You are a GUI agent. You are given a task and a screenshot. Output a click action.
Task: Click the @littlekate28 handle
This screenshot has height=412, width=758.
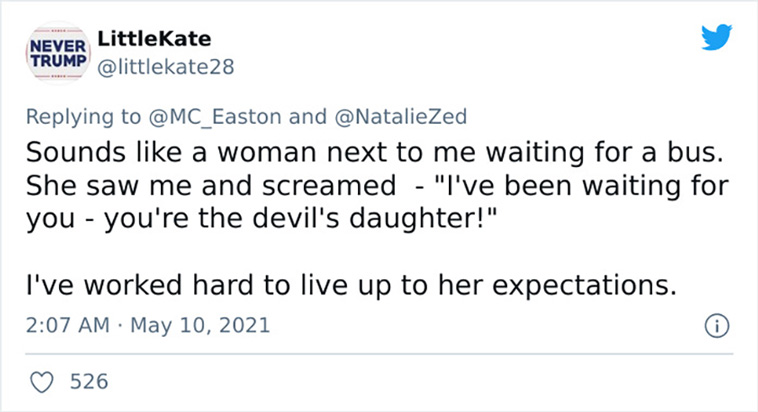point(166,67)
